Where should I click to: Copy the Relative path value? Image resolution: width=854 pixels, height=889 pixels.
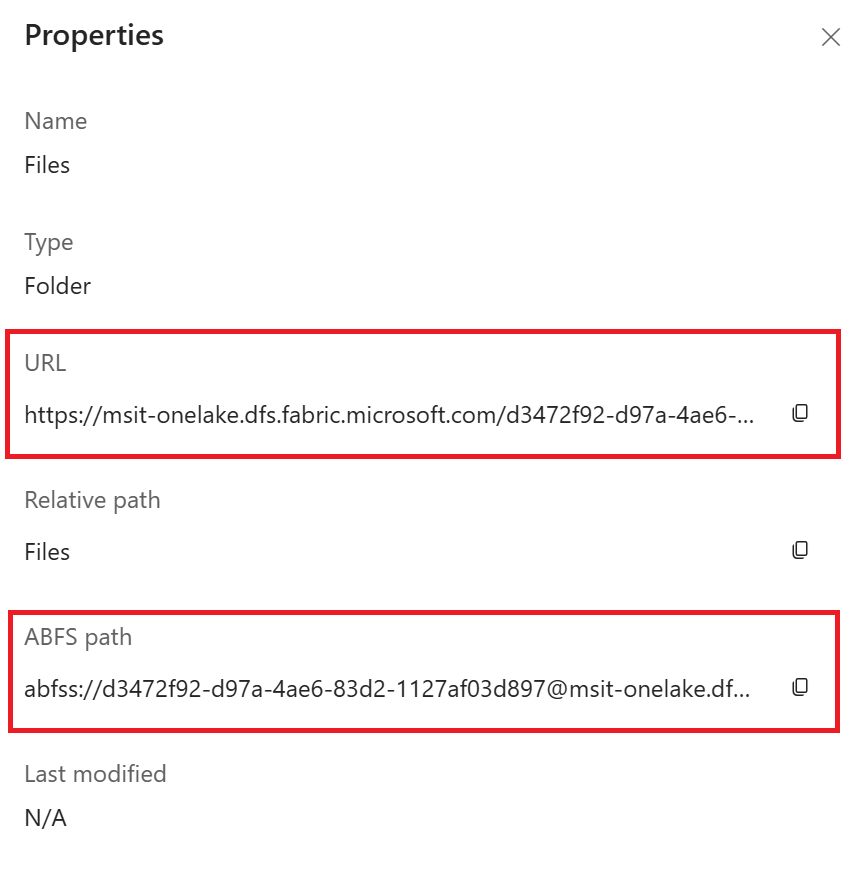[800, 550]
